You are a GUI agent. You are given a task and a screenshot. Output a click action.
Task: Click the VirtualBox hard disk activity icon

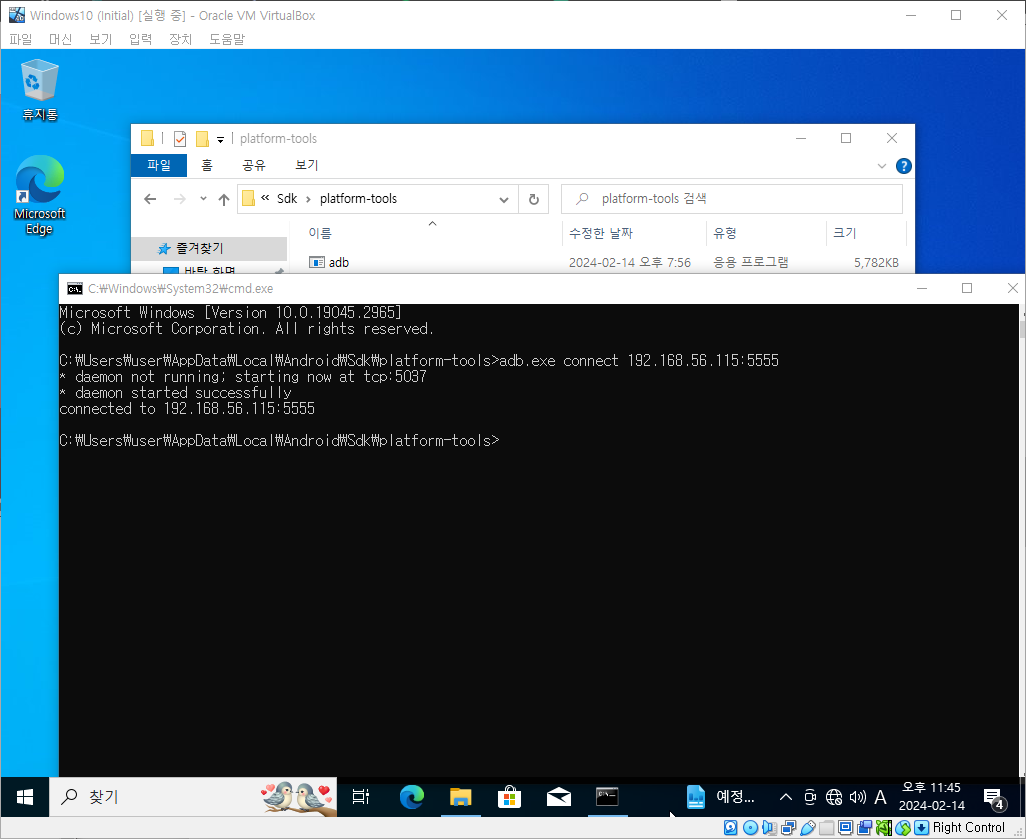tap(731, 827)
